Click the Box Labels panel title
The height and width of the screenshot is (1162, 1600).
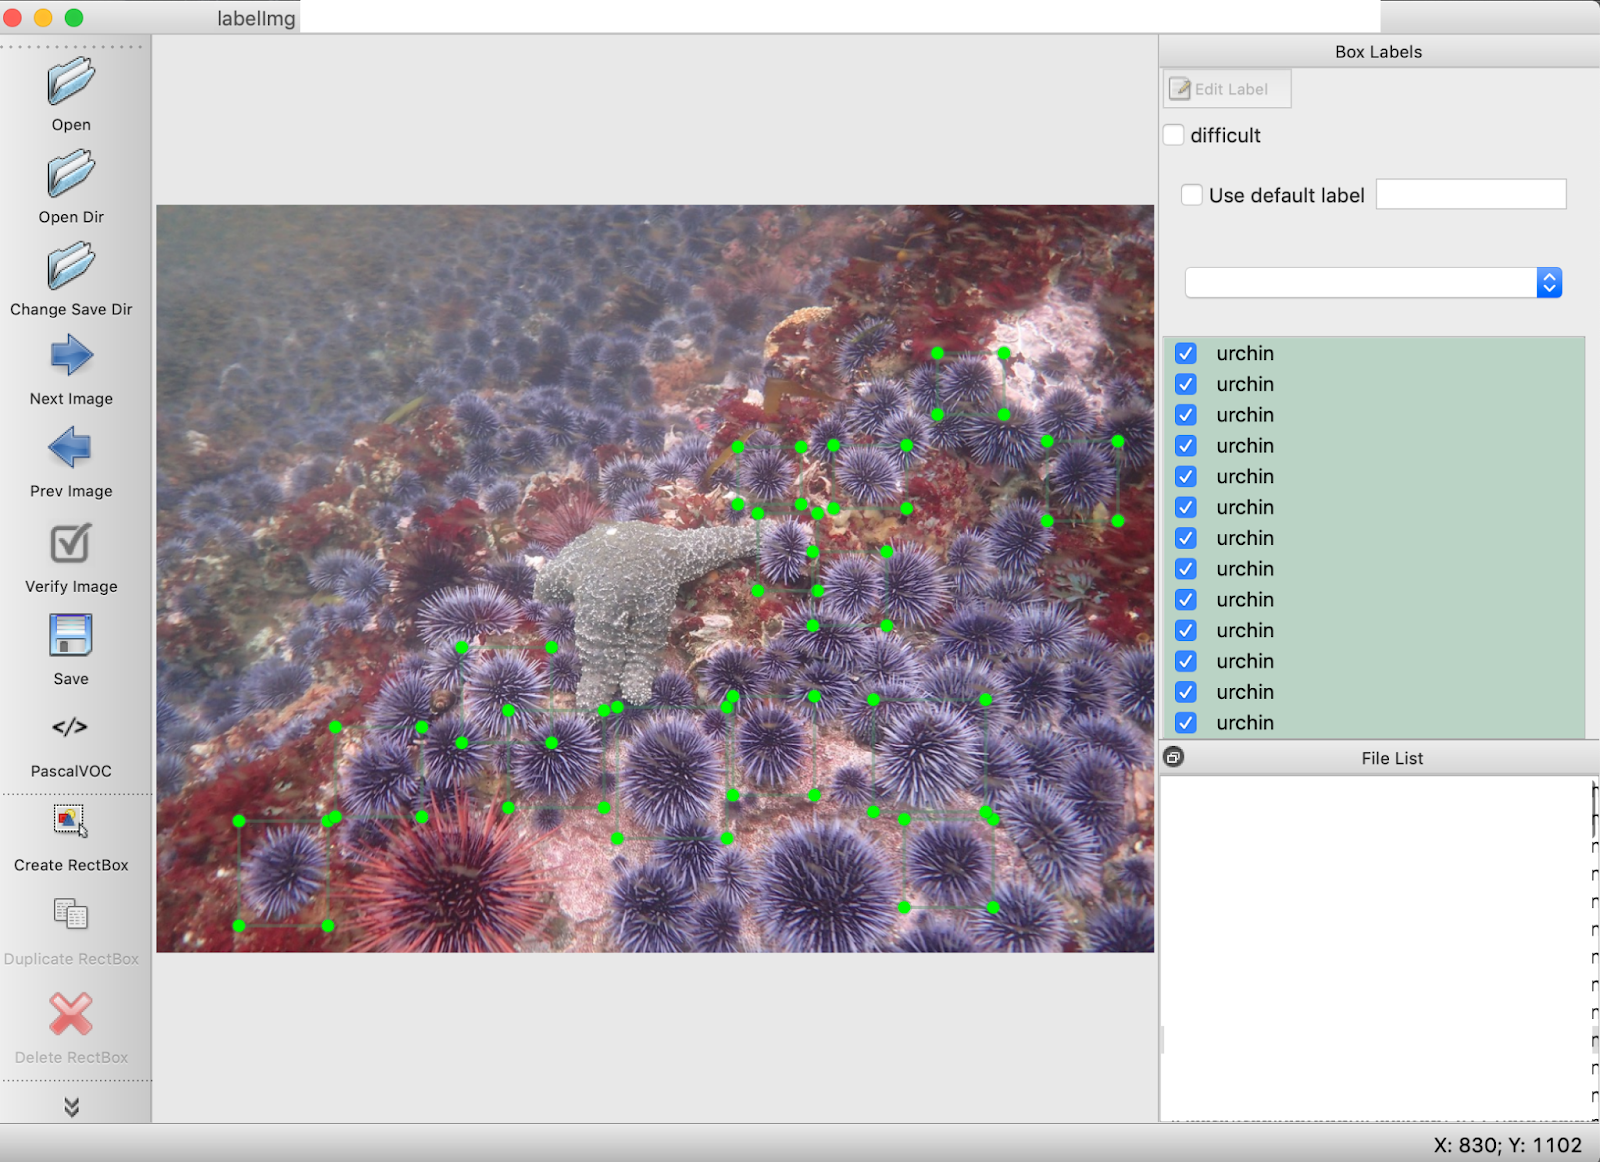coord(1378,52)
